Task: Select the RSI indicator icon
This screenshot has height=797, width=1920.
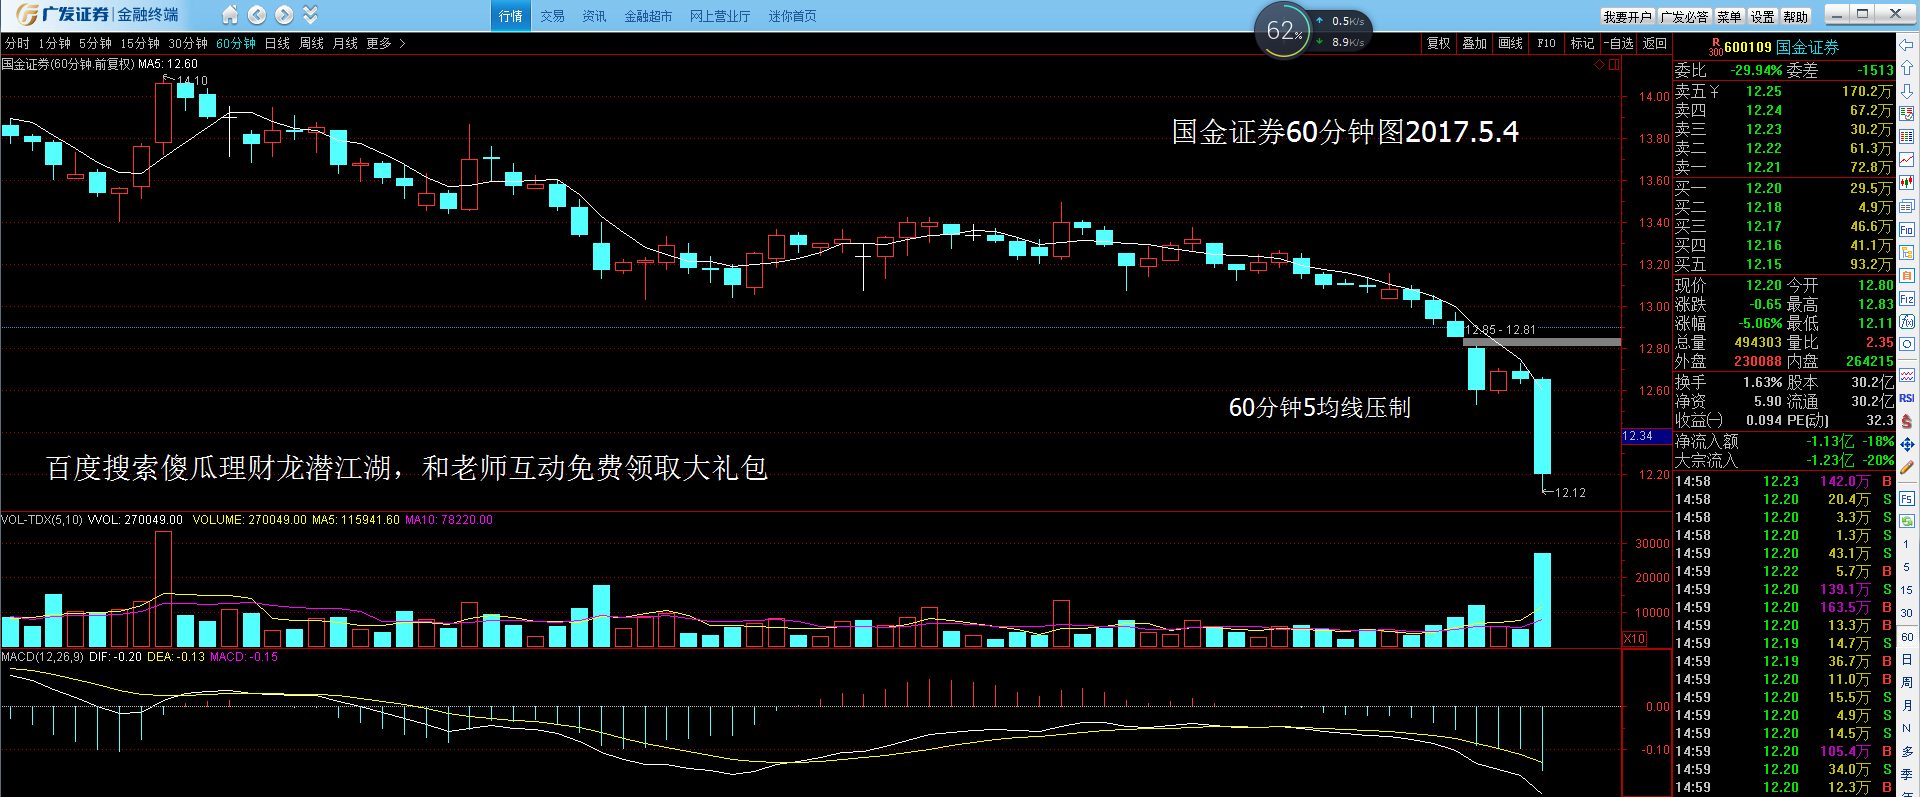Action: point(1907,398)
